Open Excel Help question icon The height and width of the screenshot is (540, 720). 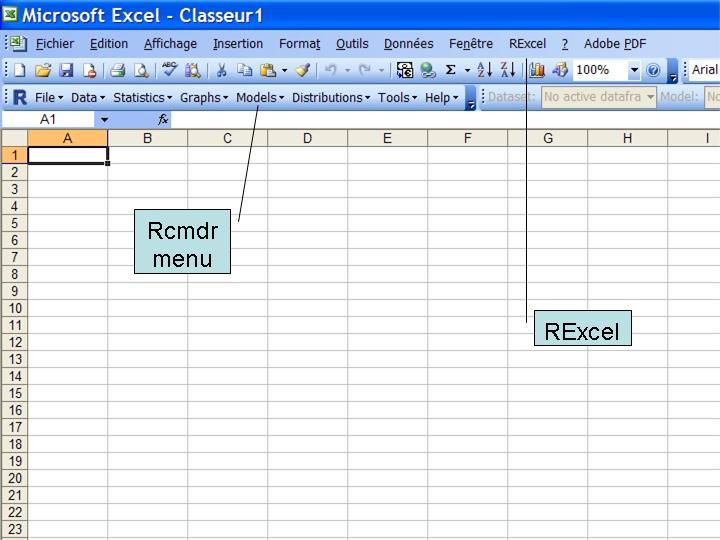653,70
